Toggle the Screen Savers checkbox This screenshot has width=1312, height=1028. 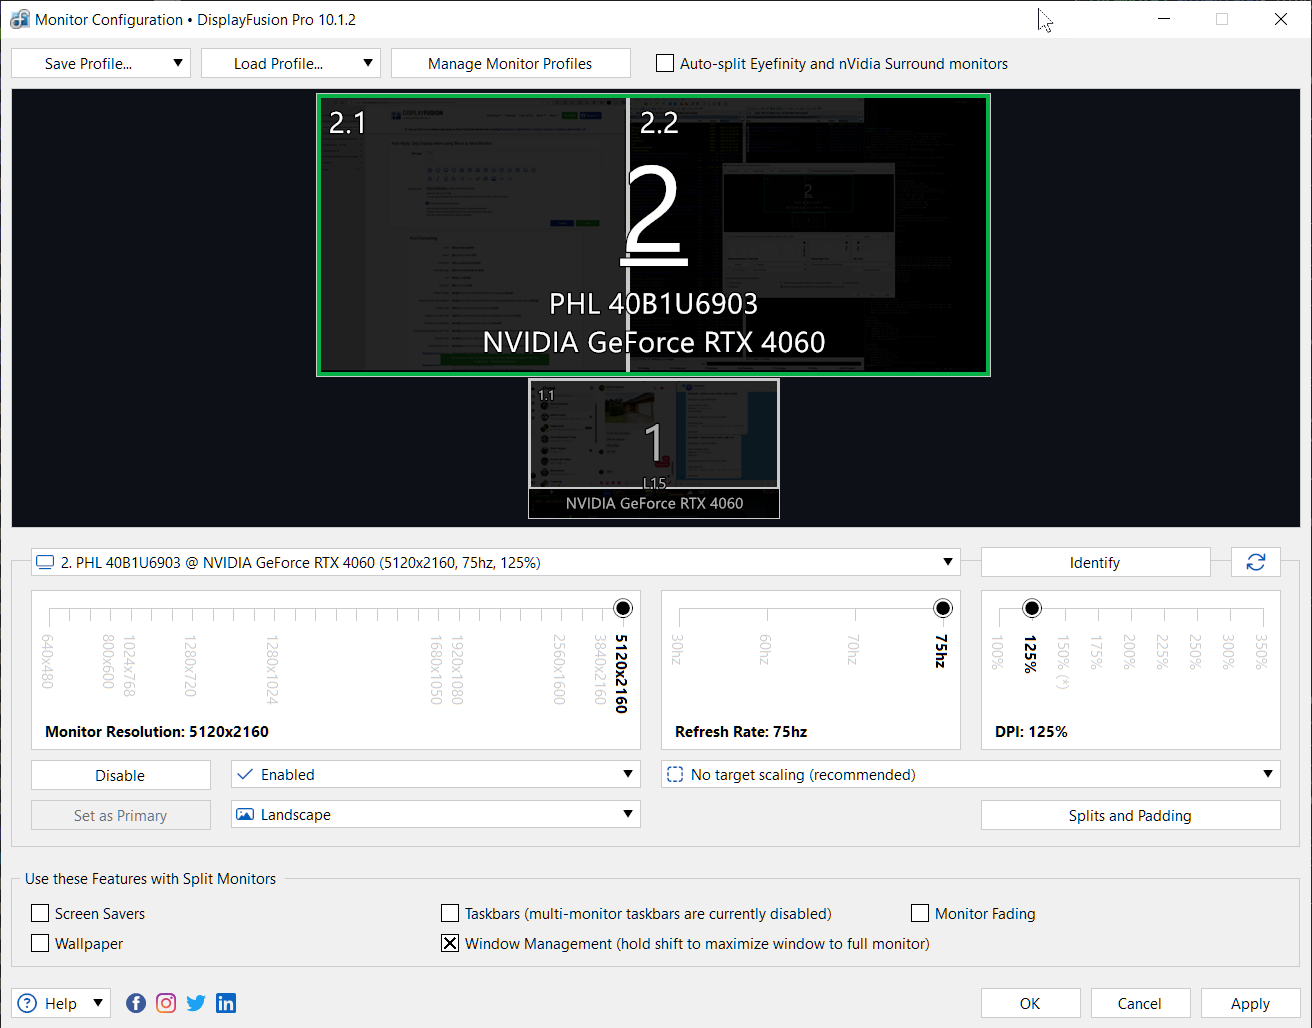tap(40, 913)
